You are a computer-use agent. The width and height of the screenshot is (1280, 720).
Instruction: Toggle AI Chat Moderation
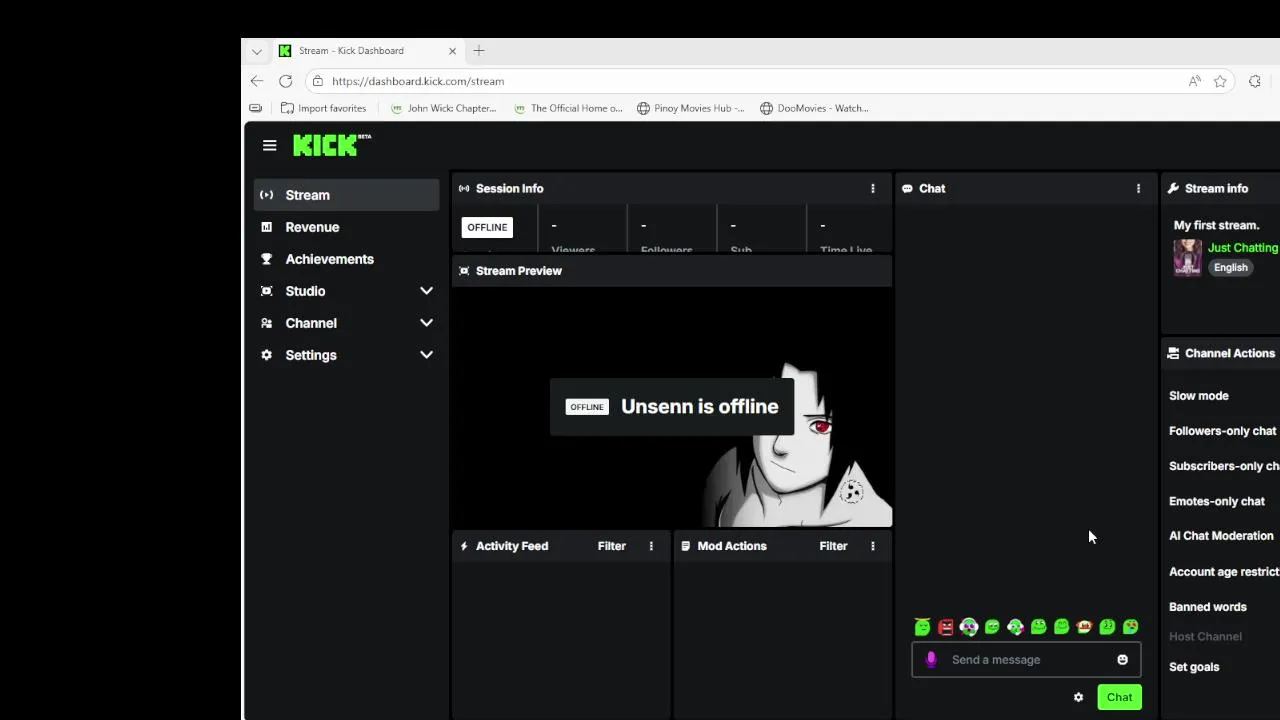point(1224,536)
